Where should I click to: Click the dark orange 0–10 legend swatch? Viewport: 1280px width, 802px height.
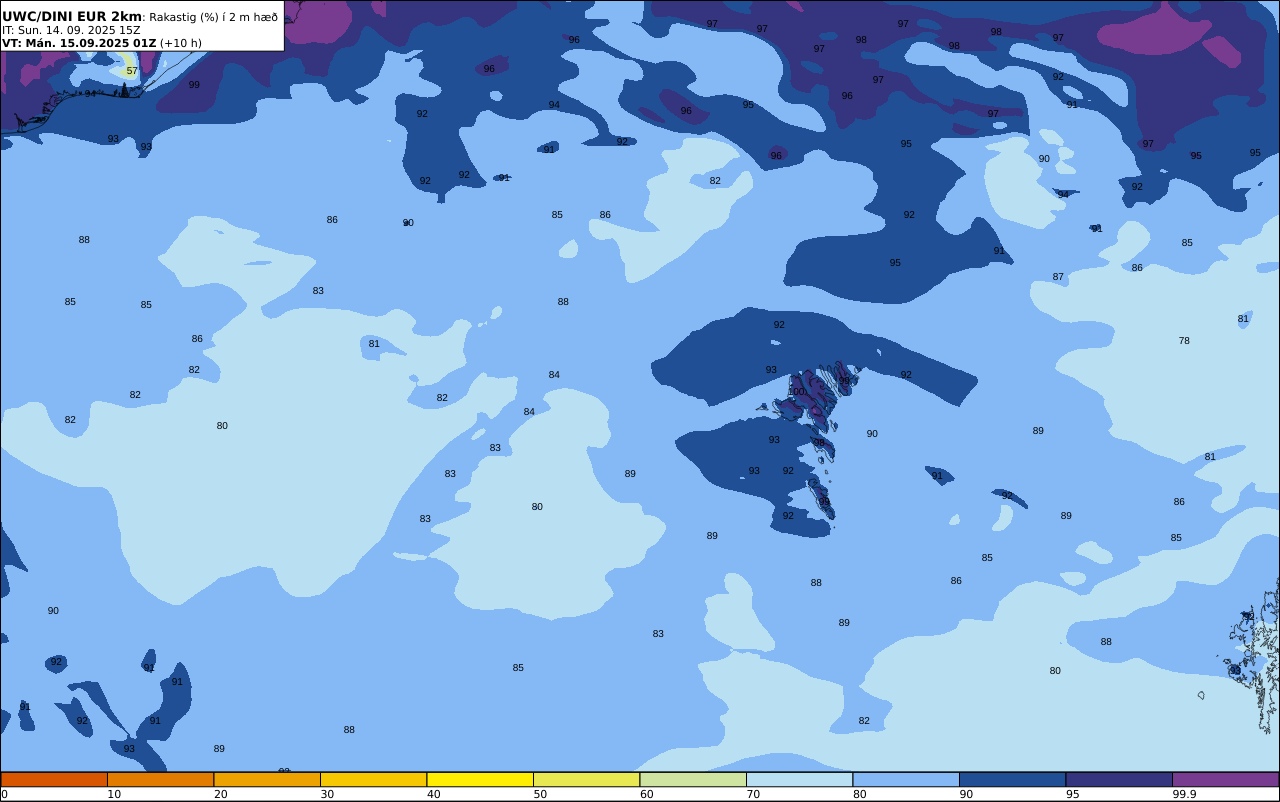[x=54, y=779]
